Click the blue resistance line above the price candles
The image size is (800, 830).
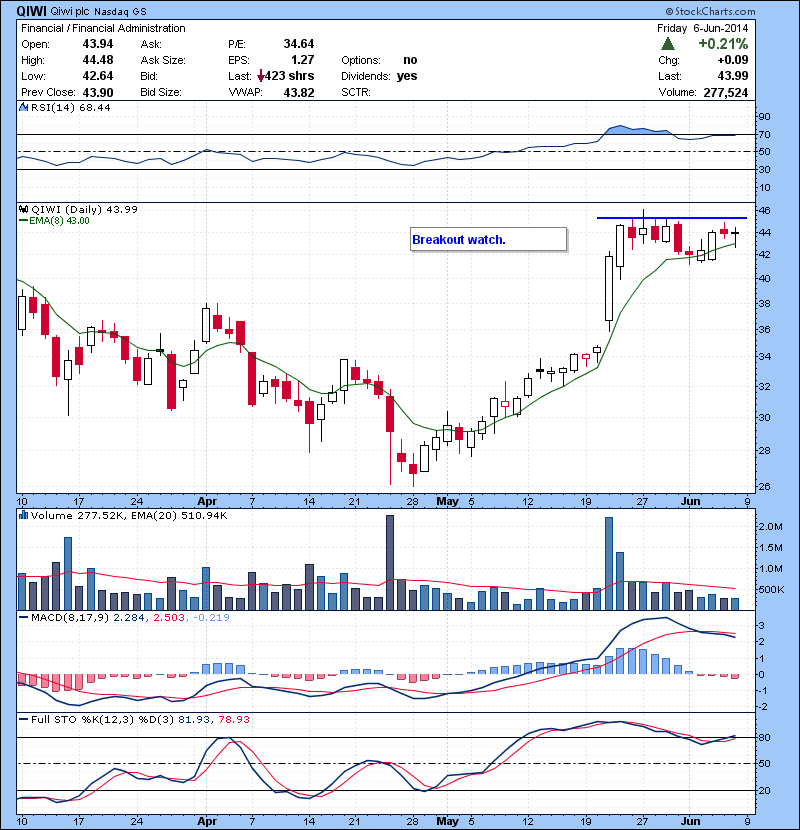tap(672, 218)
